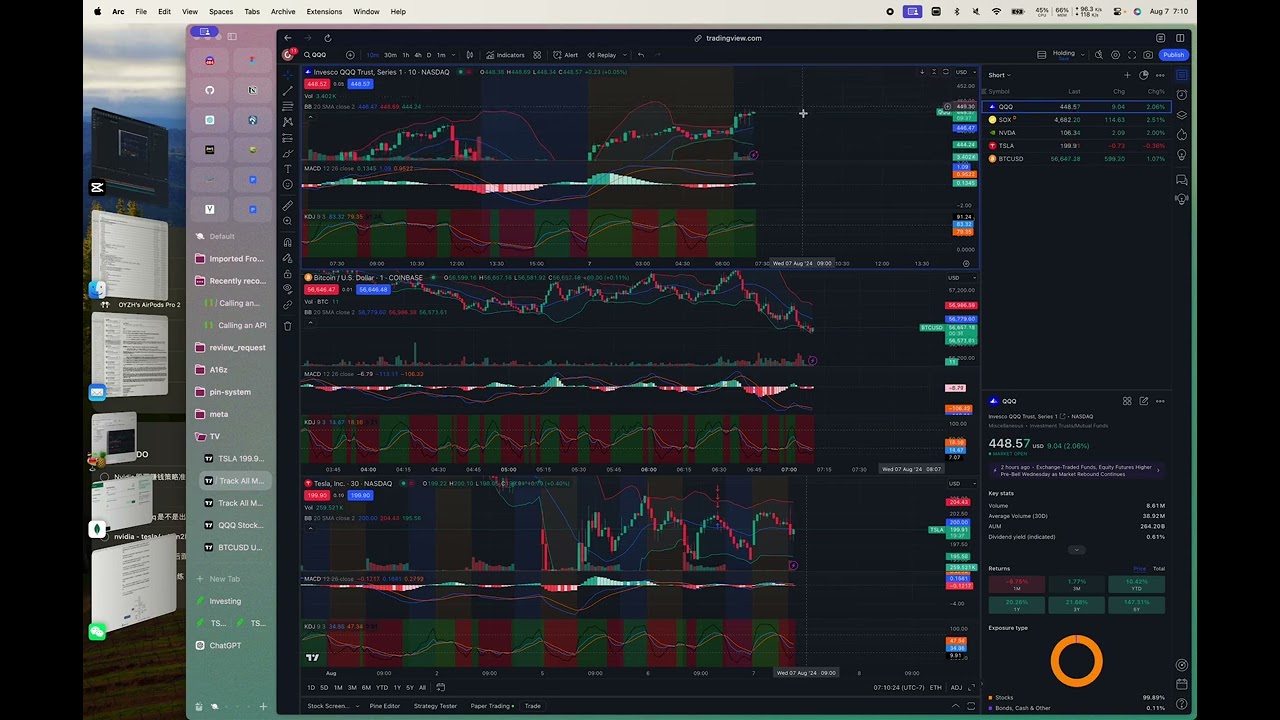Select the crosshair cursor tool in chart toolbar
This screenshot has width=1280, height=720.
click(x=288, y=74)
